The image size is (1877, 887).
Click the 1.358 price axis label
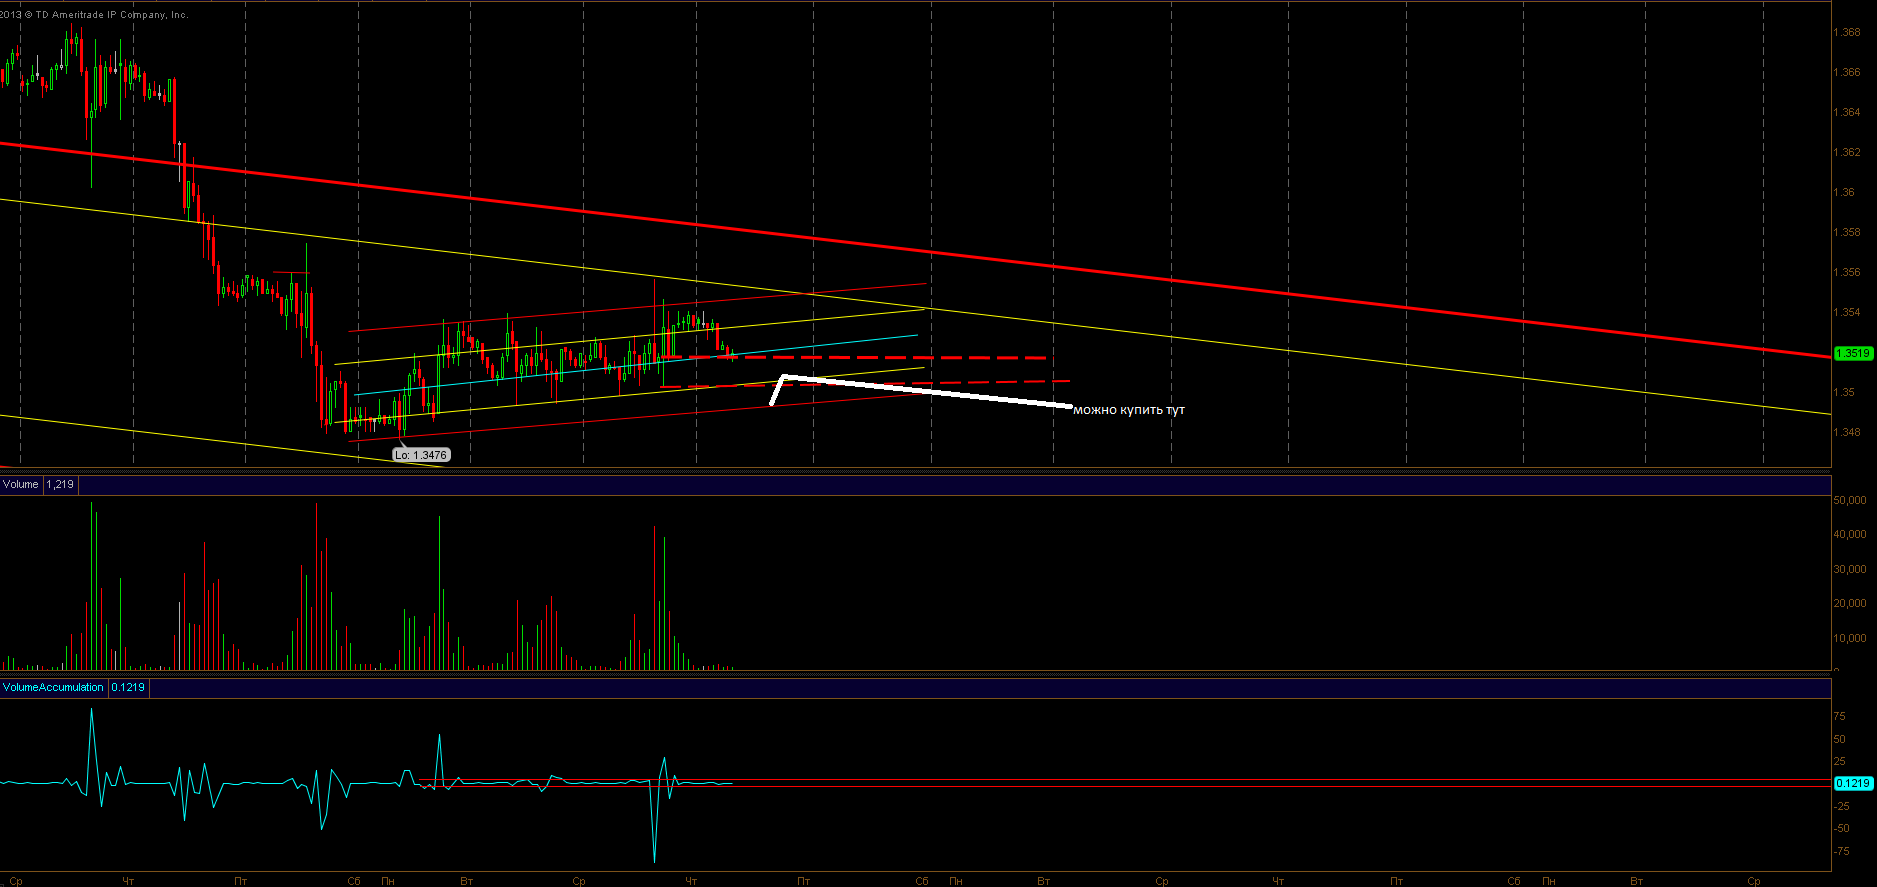pos(1847,232)
